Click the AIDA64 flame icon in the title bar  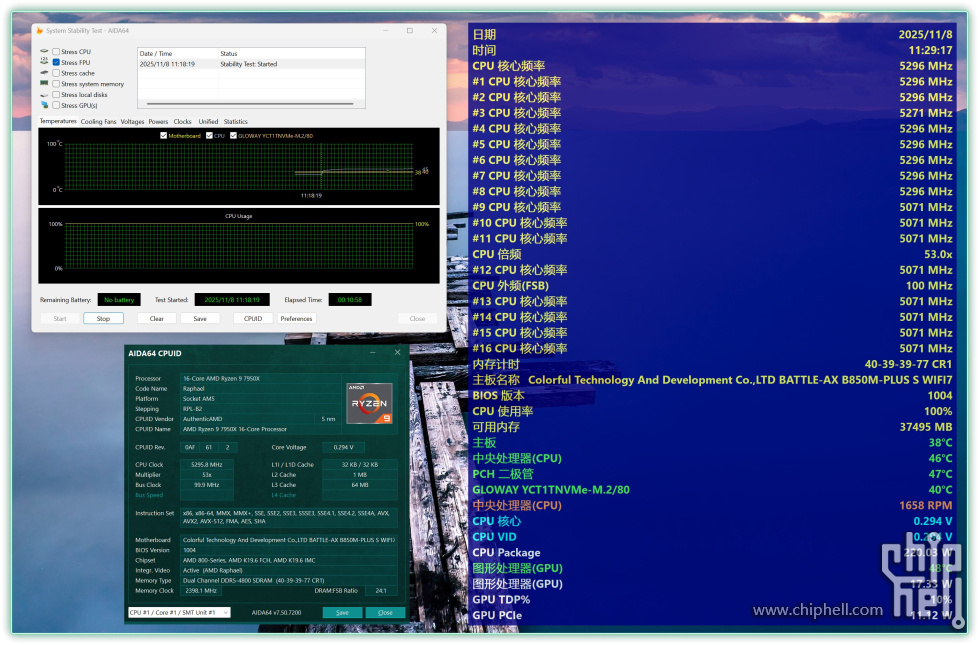coord(39,29)
